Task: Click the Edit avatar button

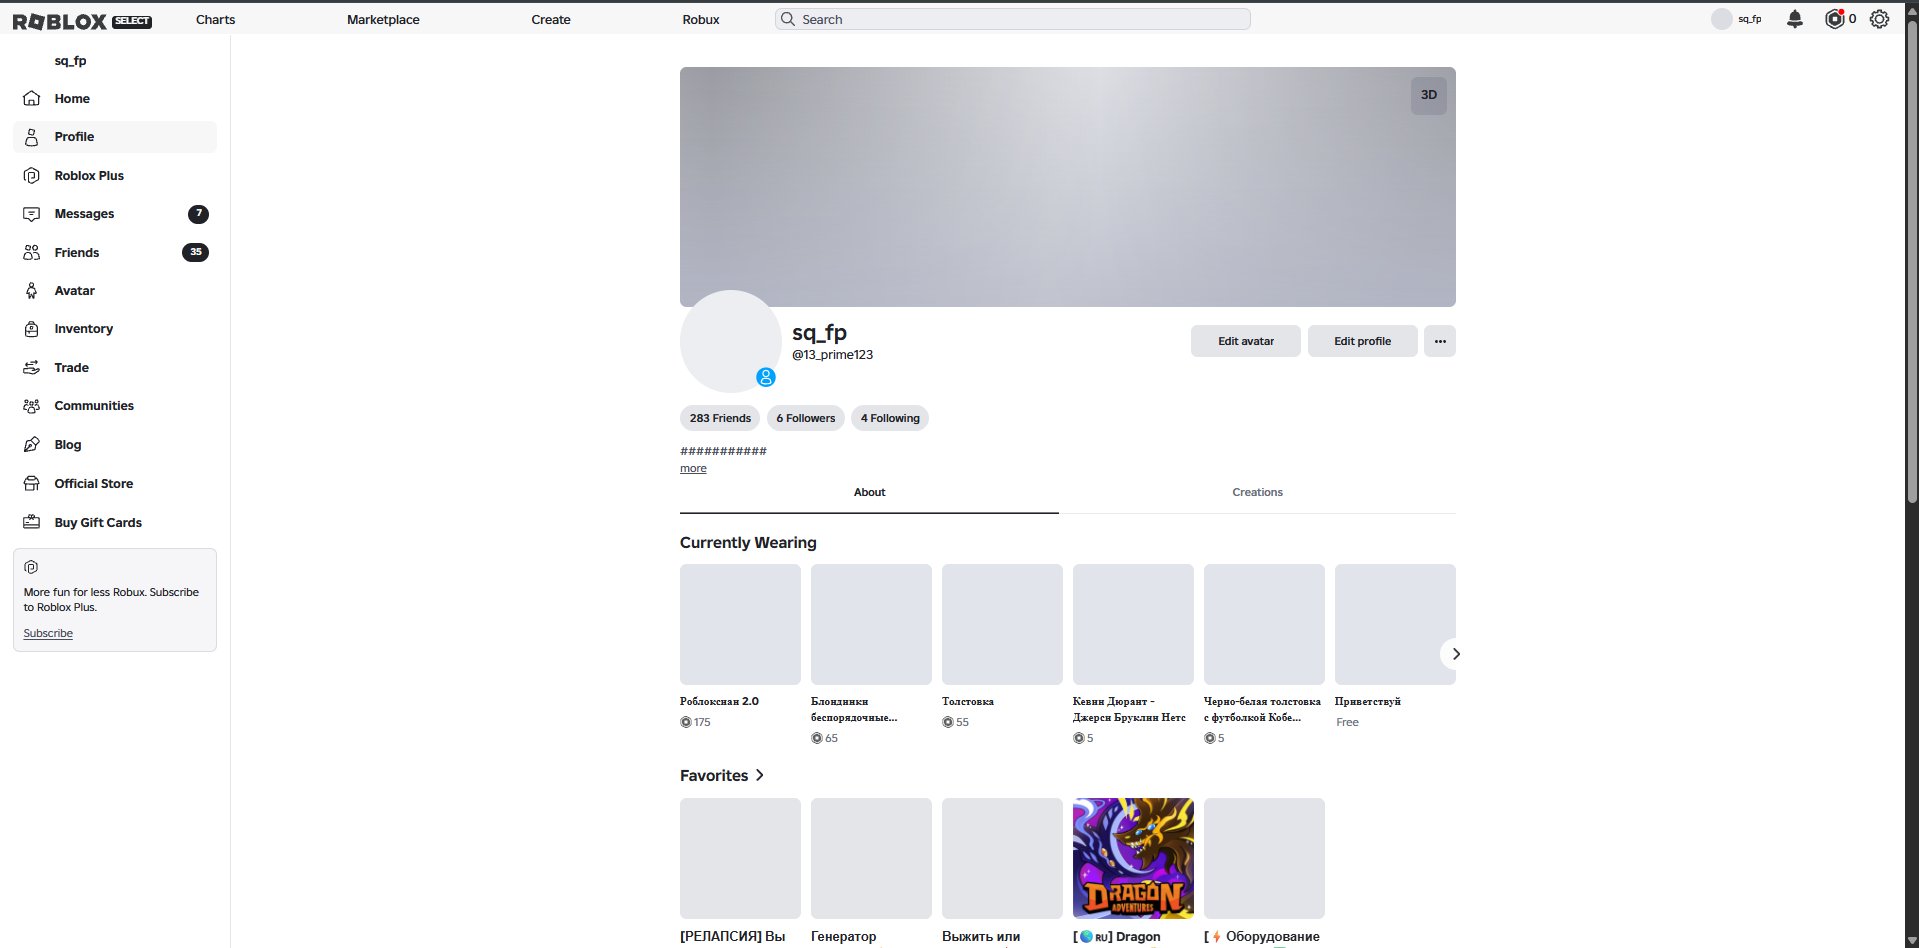Action: 1246,341
